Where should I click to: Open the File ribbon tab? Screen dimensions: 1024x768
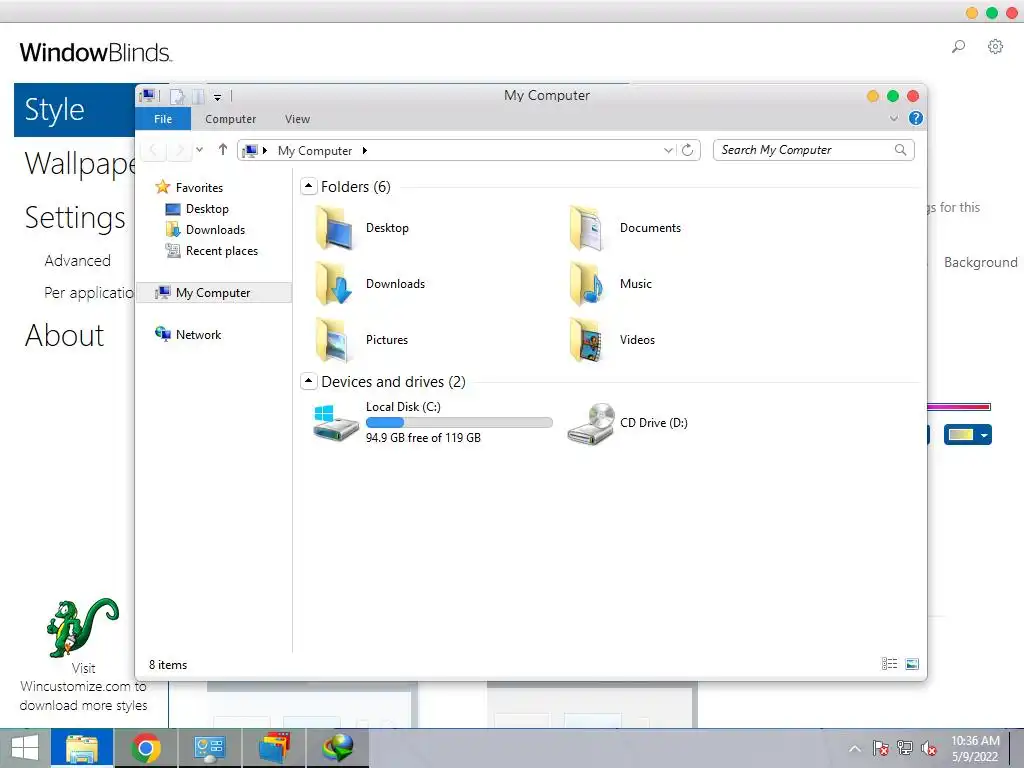(163, 119)
